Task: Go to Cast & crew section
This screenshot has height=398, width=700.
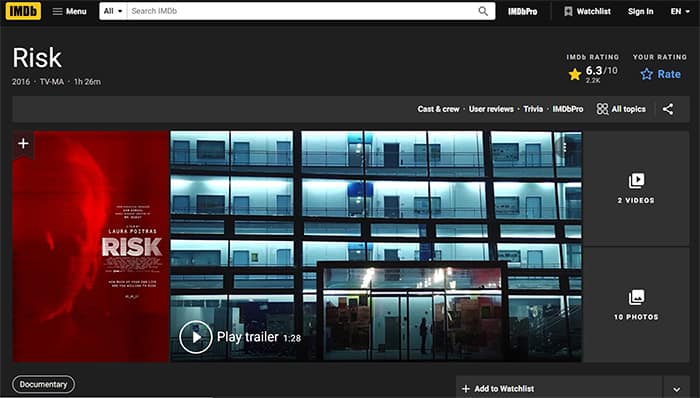Action: pyautogui.click(x=438, y=109)
